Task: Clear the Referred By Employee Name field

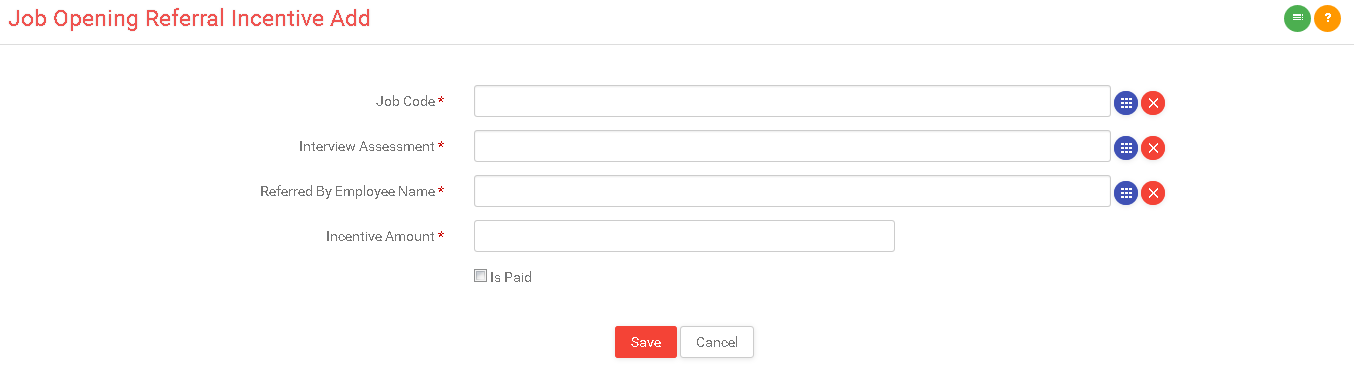Action: [x=1153, y=193]
